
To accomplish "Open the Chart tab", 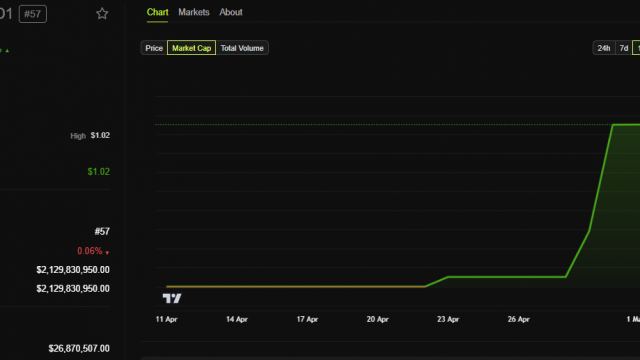I will 158,12.
